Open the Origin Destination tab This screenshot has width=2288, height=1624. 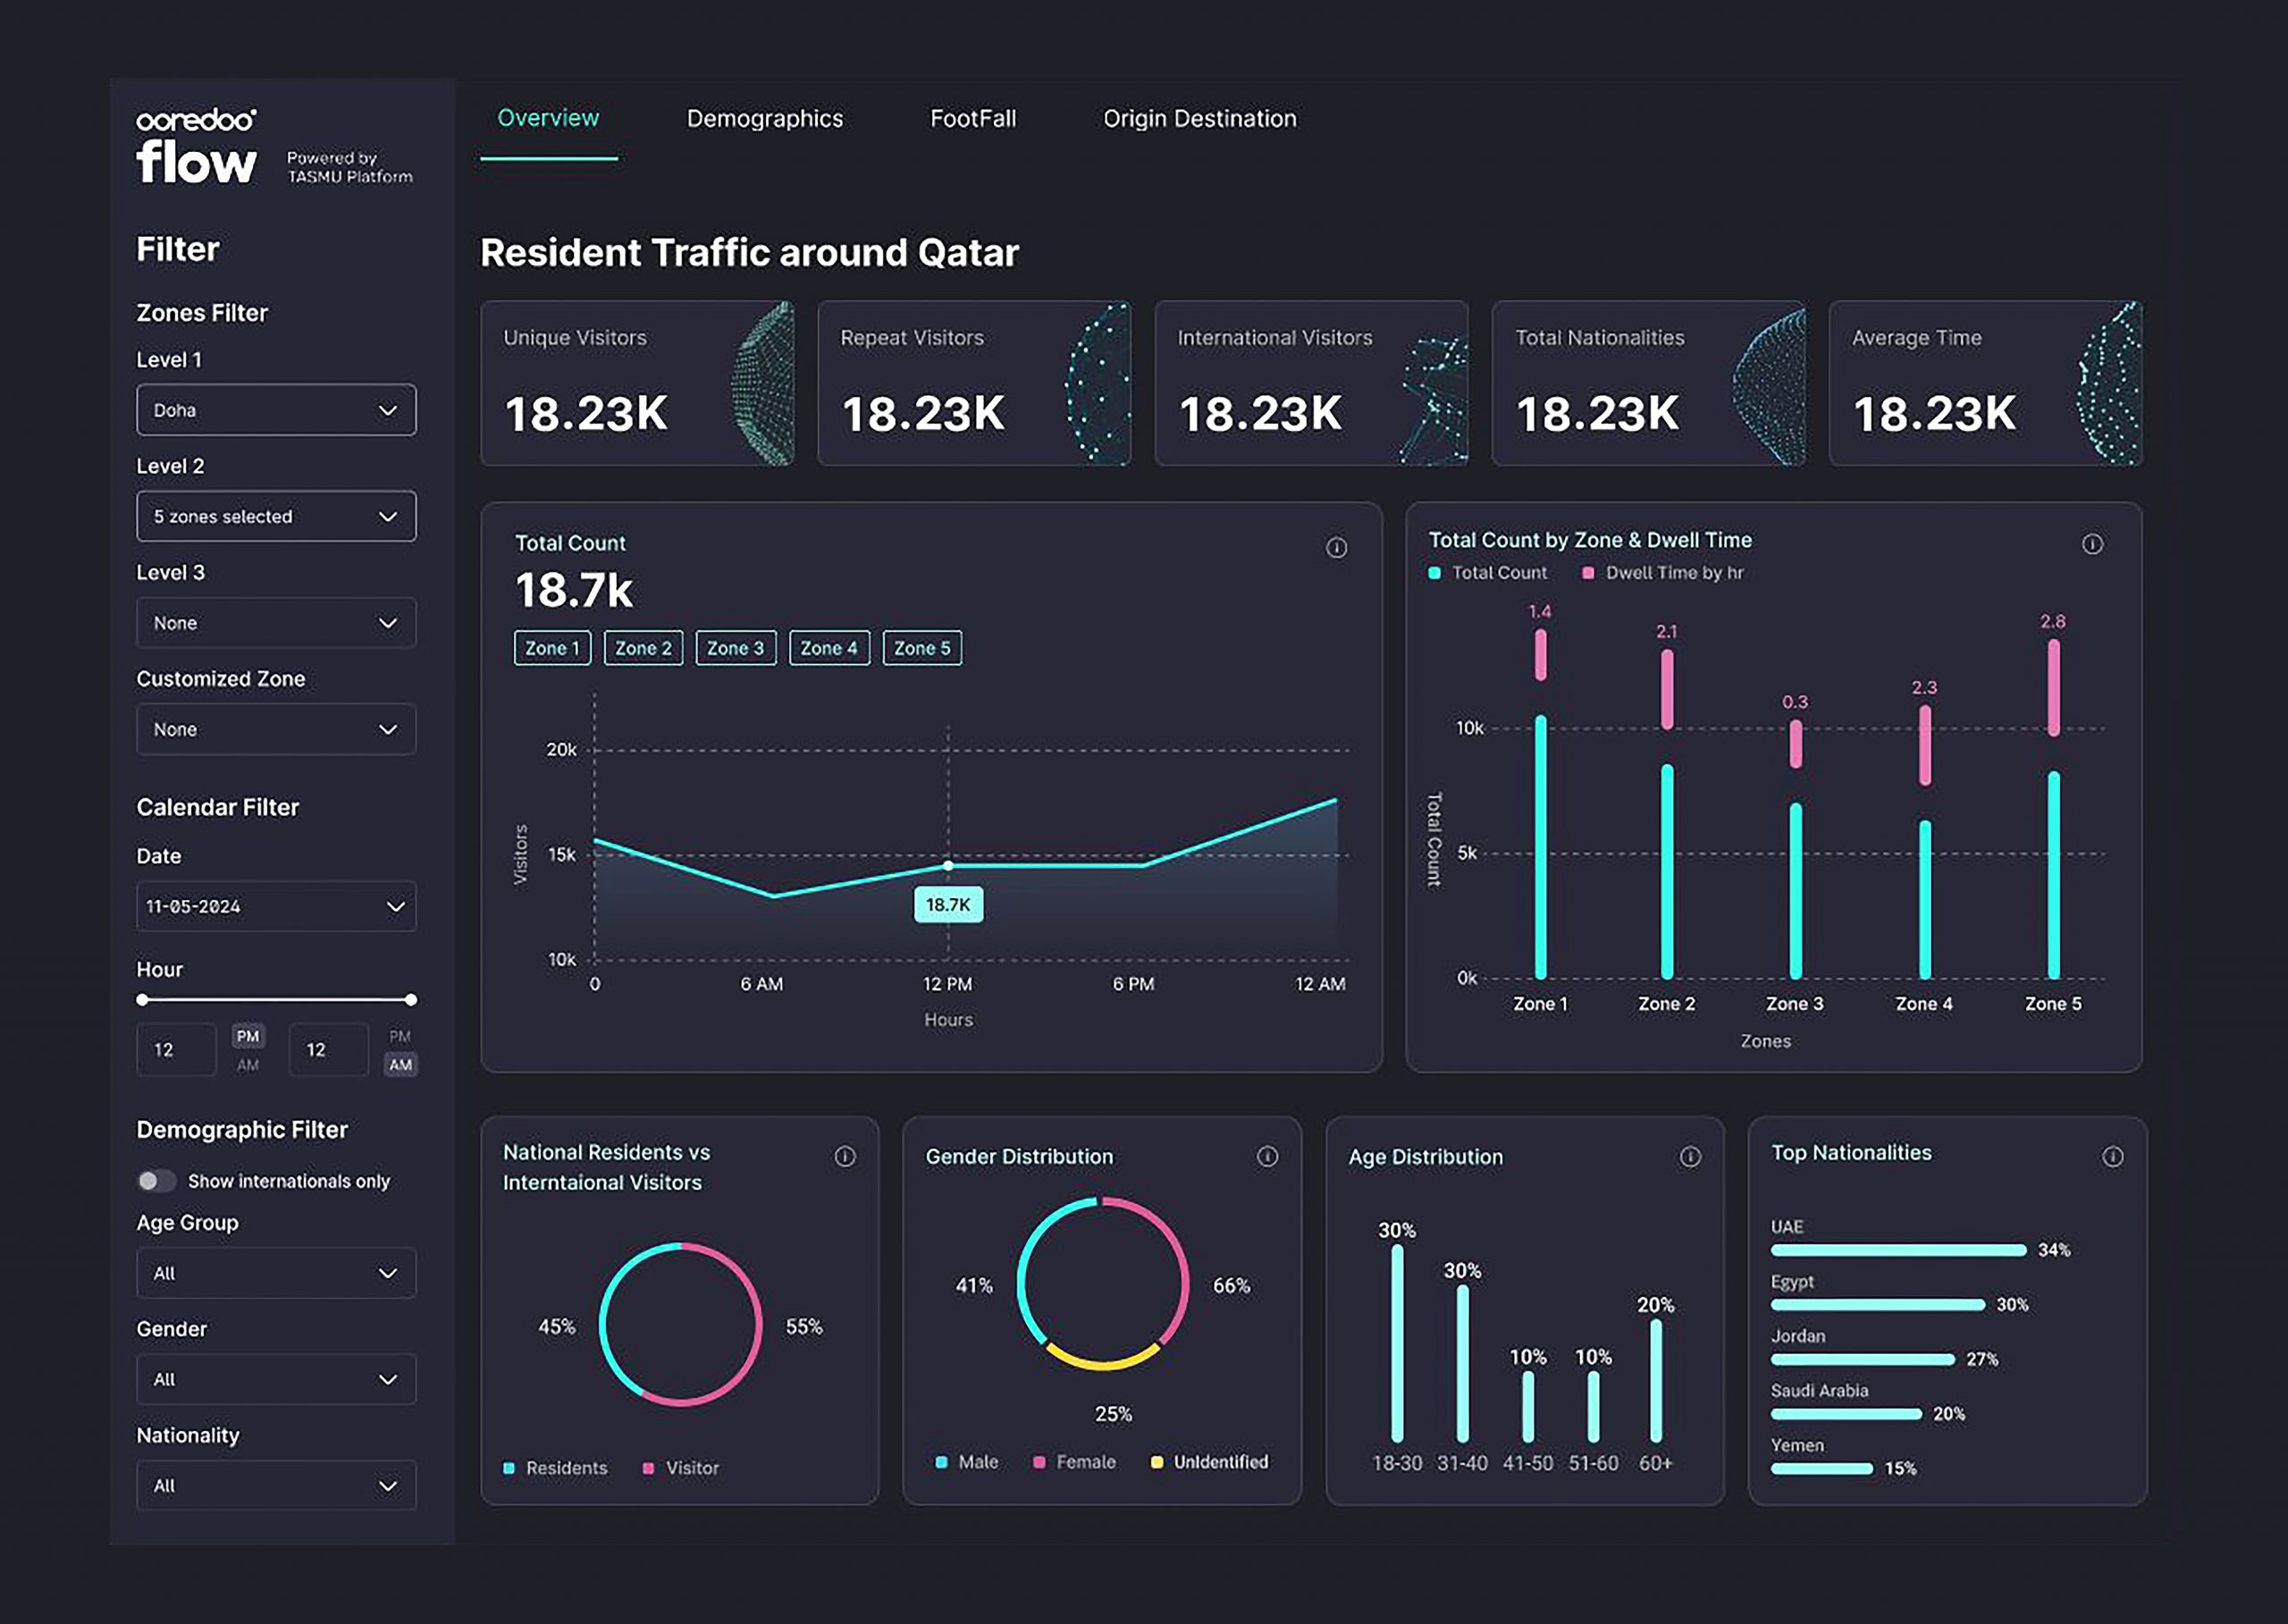tap(1200, 118)
